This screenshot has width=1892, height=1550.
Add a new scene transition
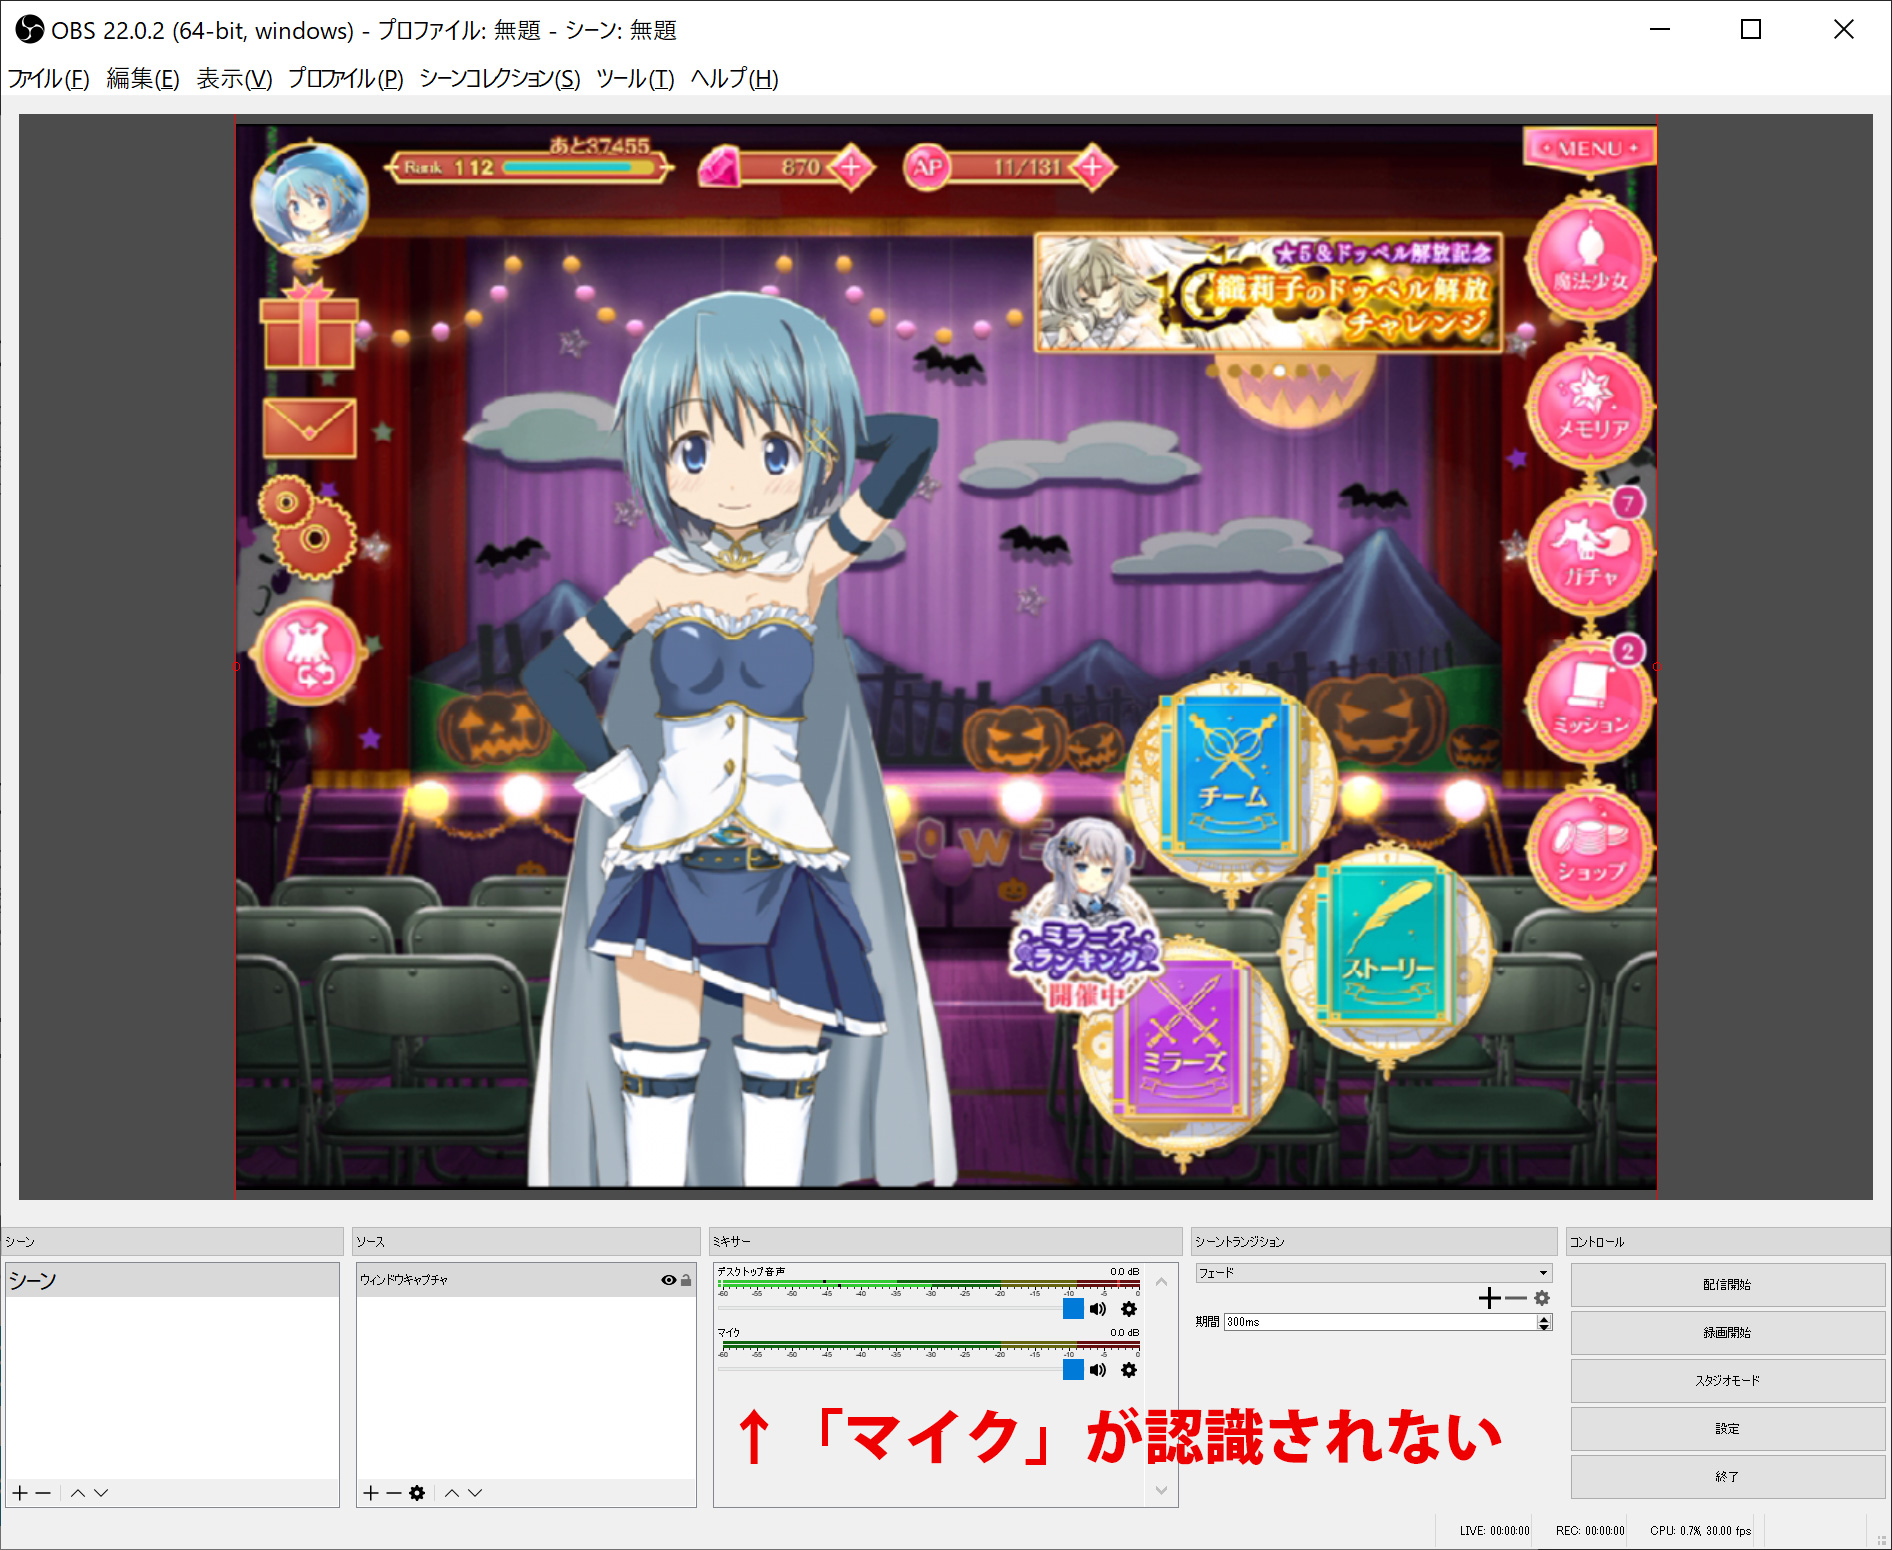(x=1489, y=1298)
